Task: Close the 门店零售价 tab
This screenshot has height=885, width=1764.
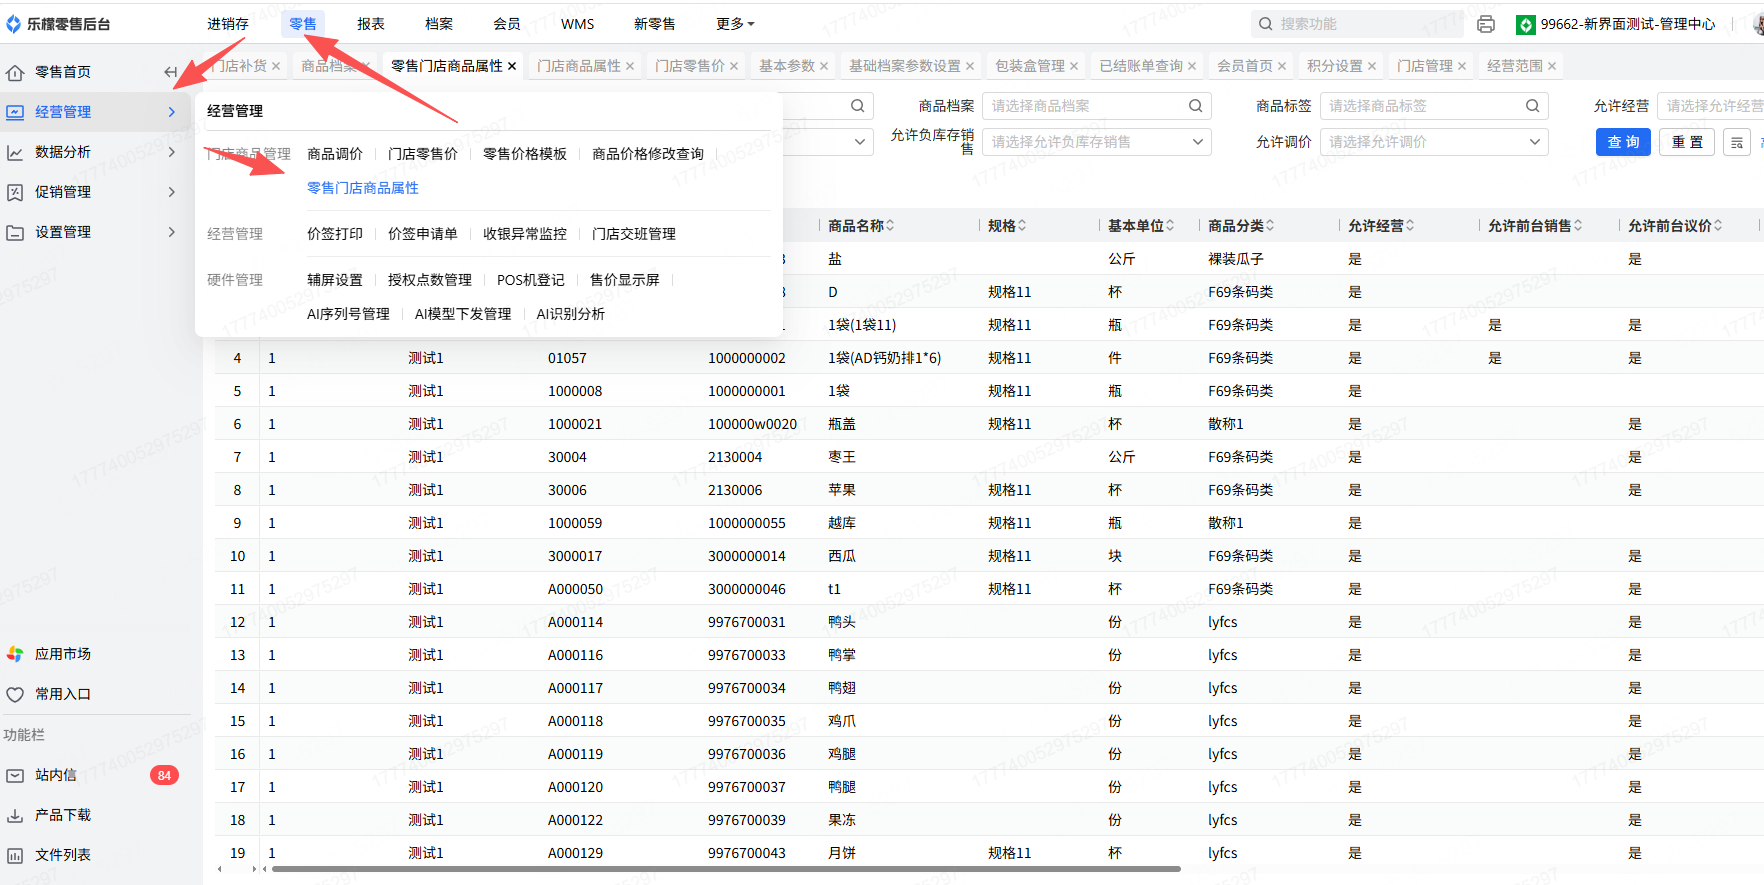Action: [x=734, y=66]
